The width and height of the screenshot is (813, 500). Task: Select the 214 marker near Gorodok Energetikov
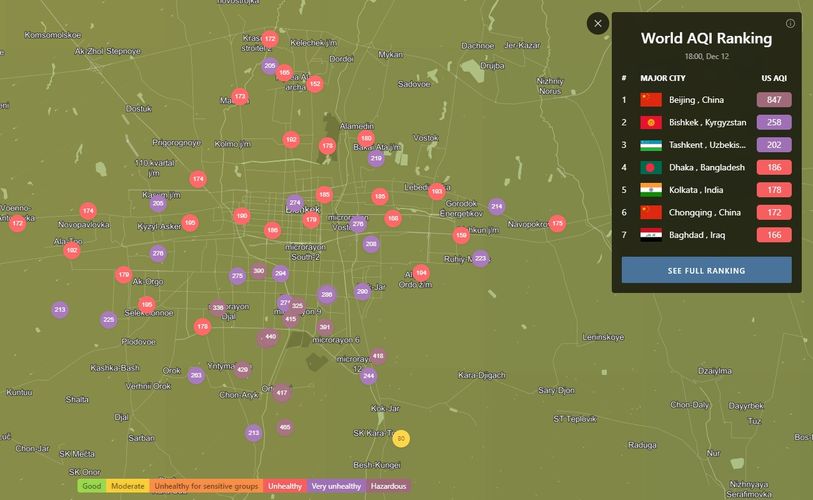[x=496, y=207]
